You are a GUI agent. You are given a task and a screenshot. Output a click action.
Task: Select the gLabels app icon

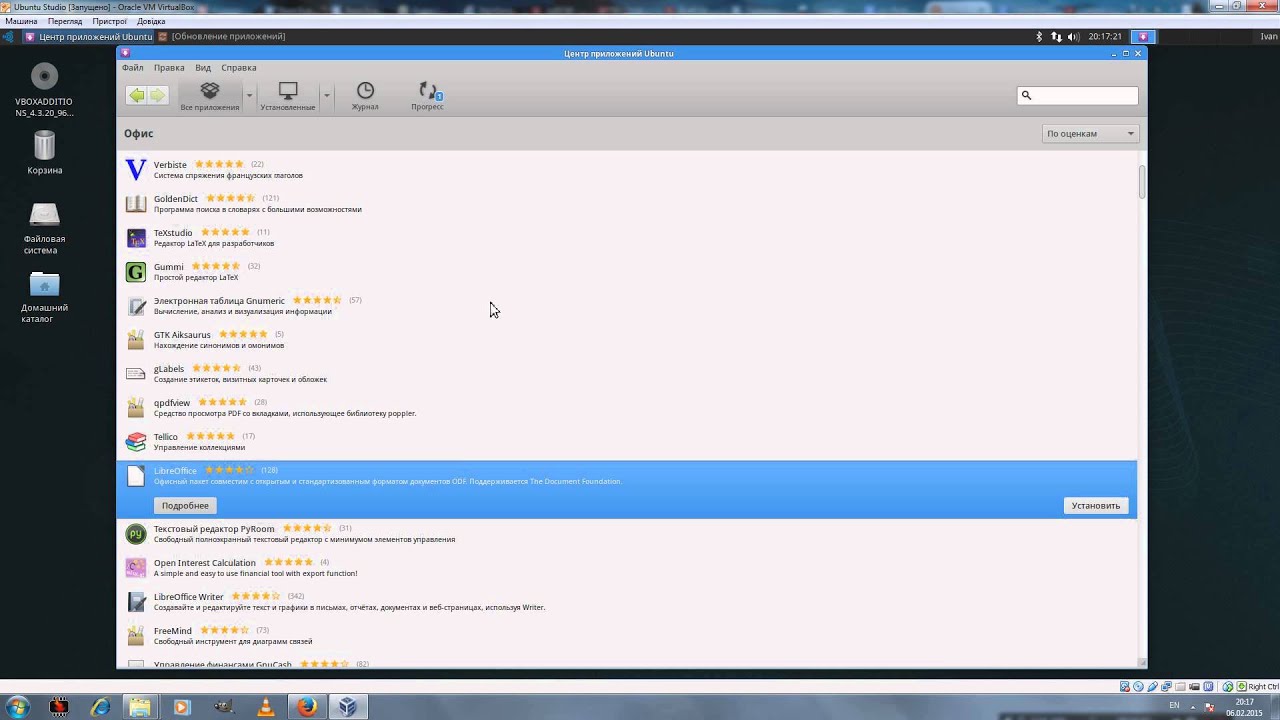click(x=136, y=374)
